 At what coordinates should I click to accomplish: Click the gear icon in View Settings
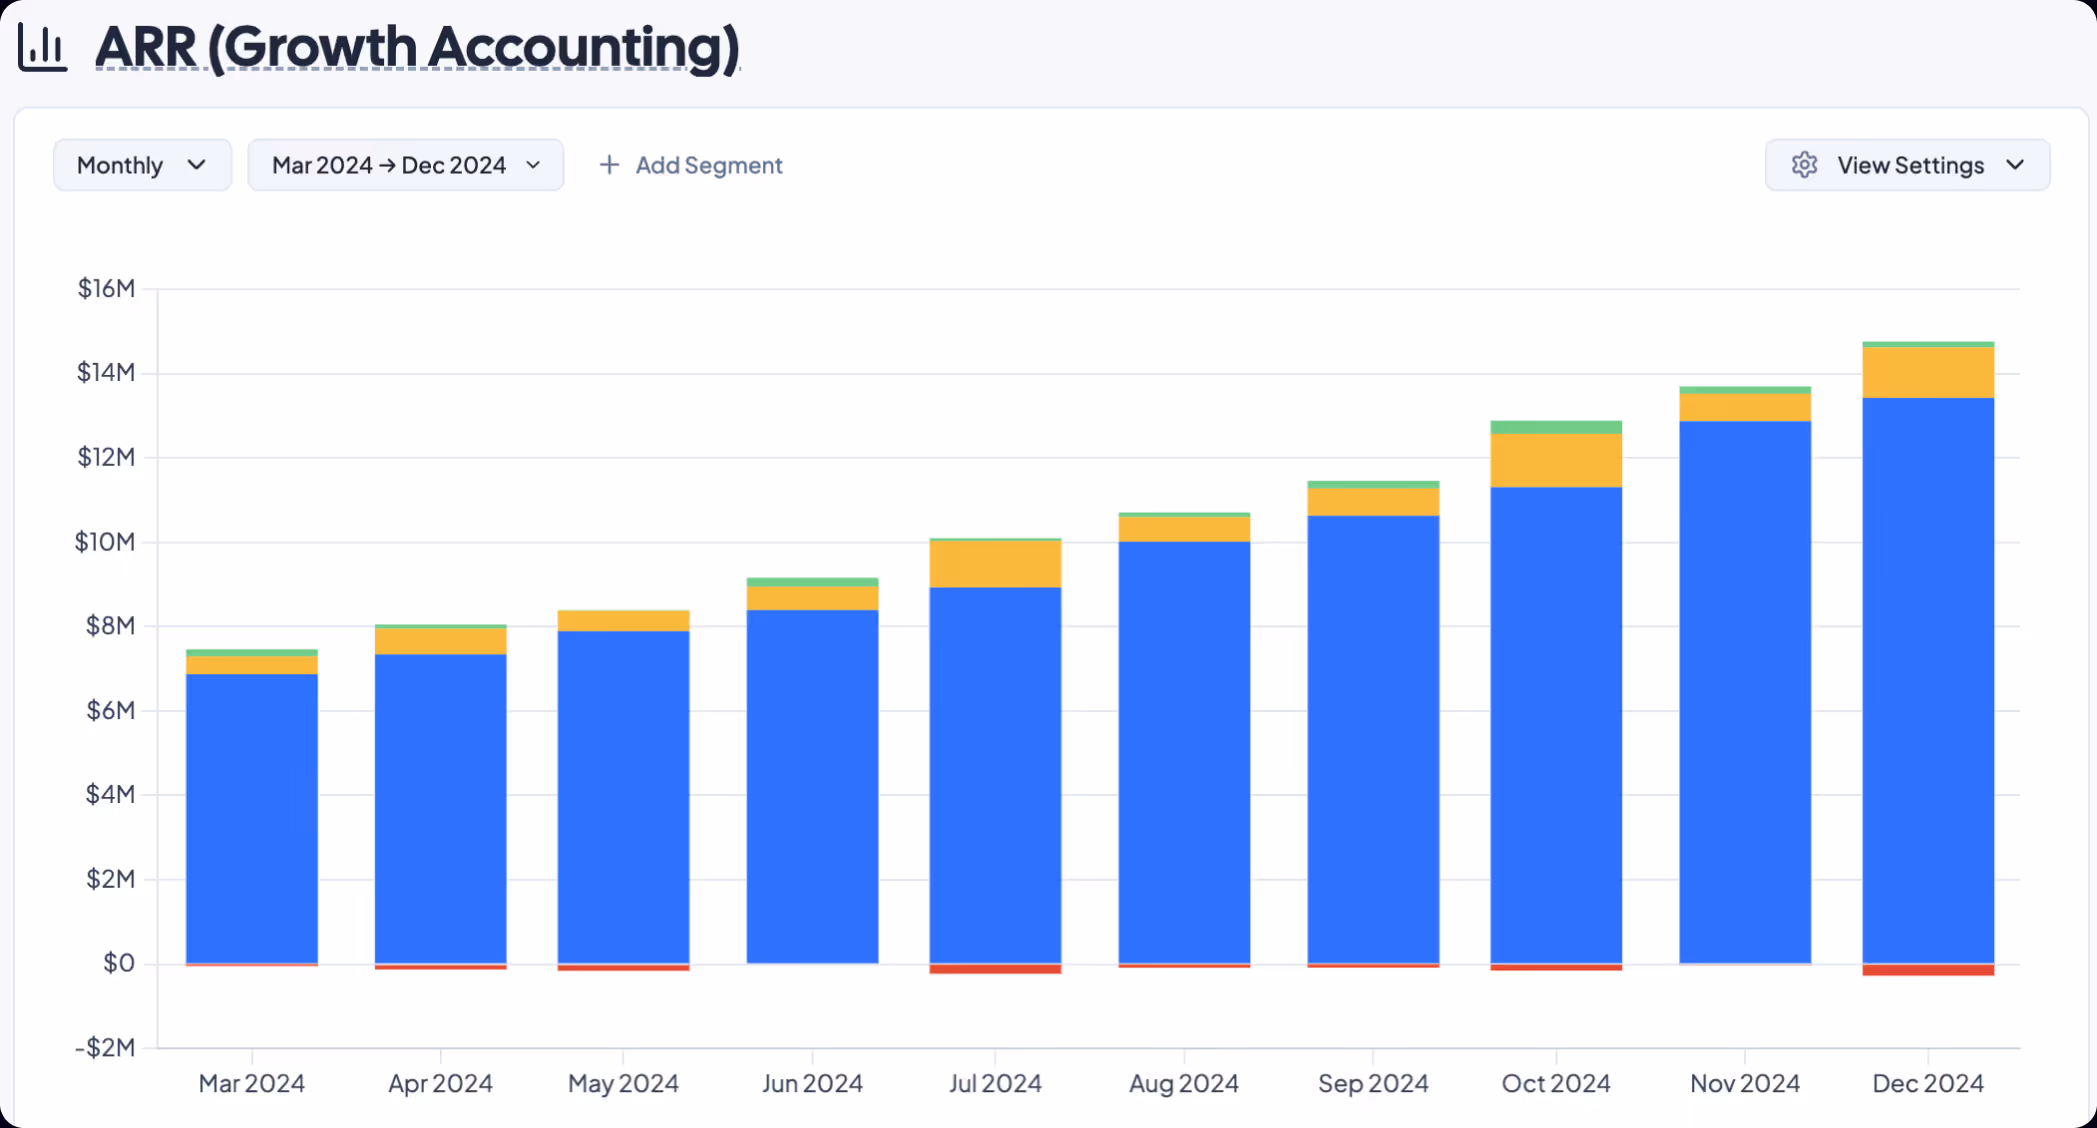(x=1804, y=165)
